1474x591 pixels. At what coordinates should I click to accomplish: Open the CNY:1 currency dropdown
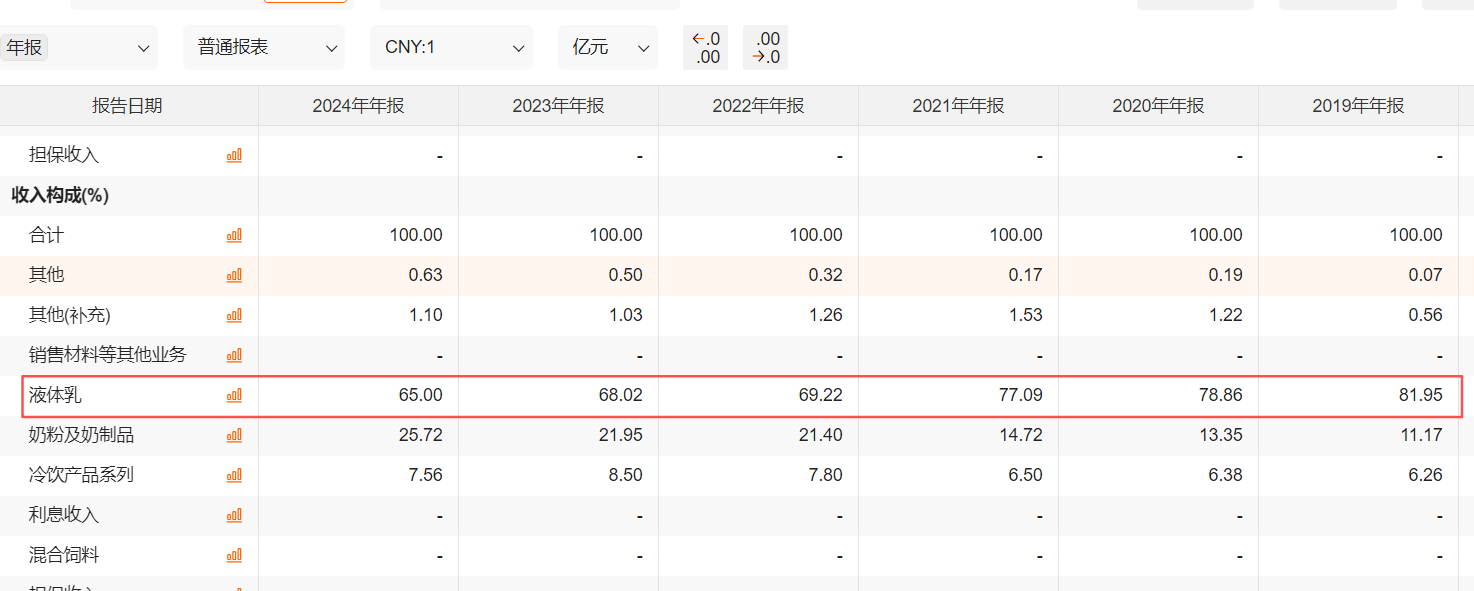click(451, 48)
